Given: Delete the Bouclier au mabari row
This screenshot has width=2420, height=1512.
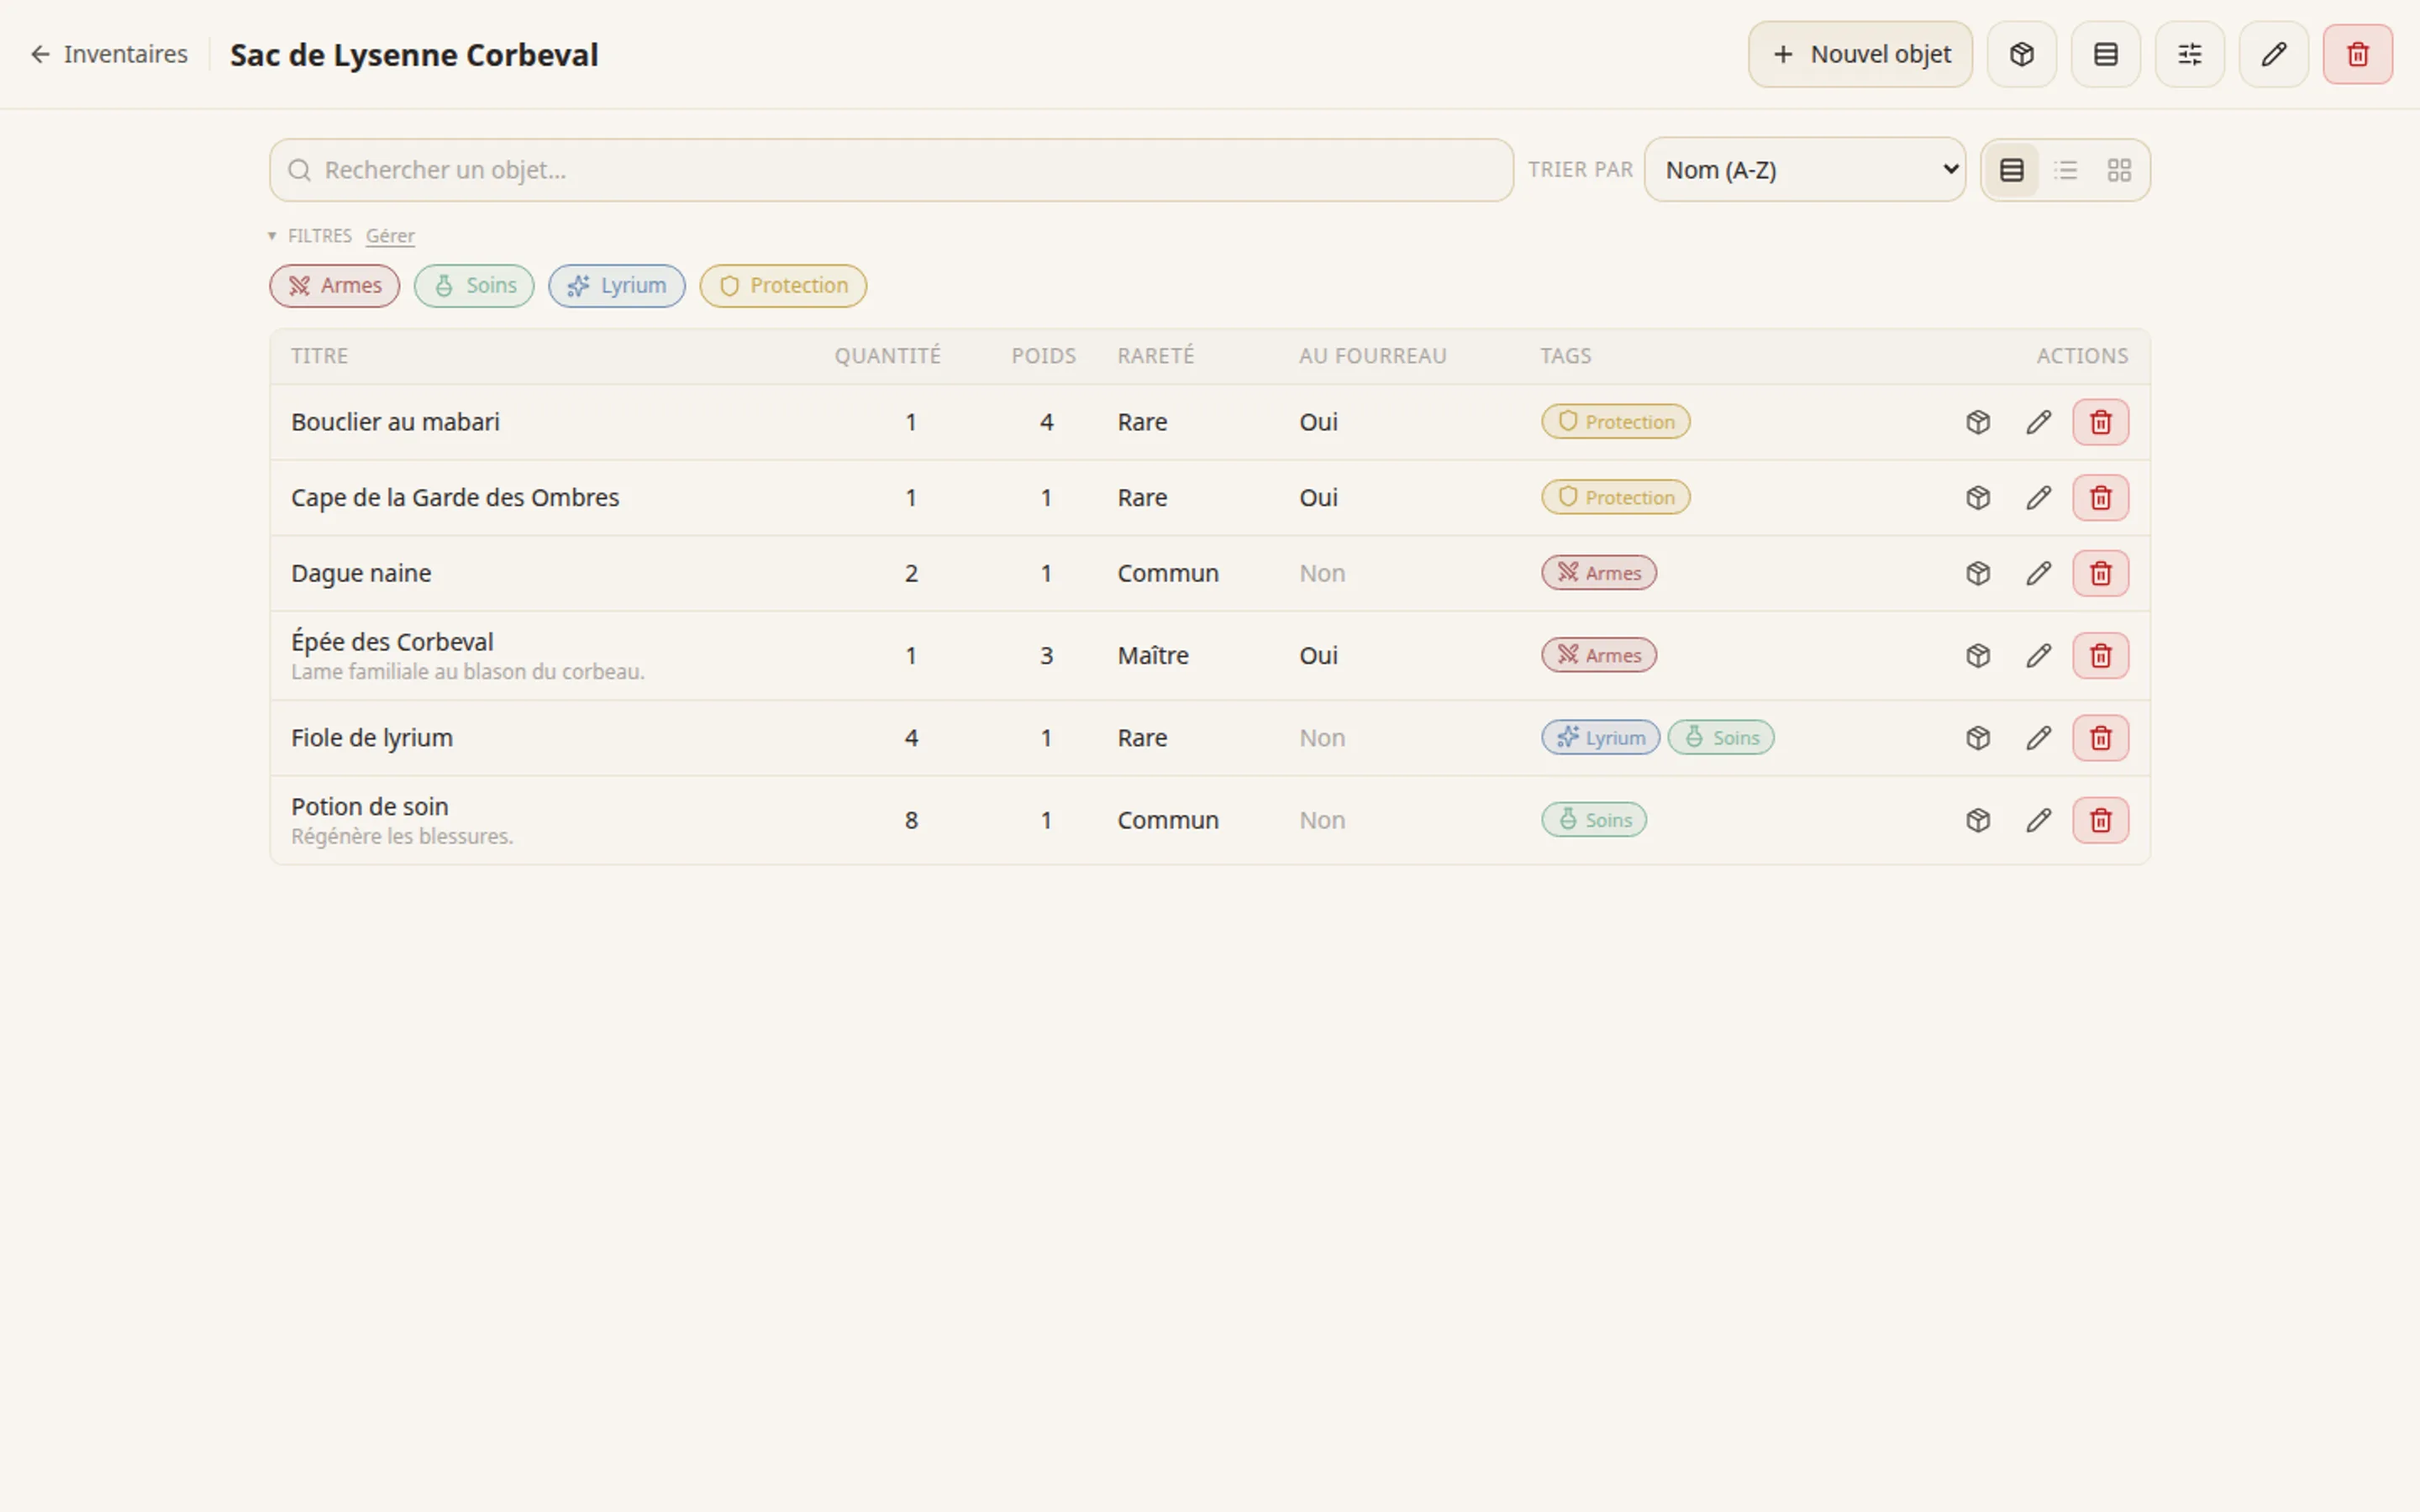Looking at the screenshot, I should click(x=2100, y=422).
